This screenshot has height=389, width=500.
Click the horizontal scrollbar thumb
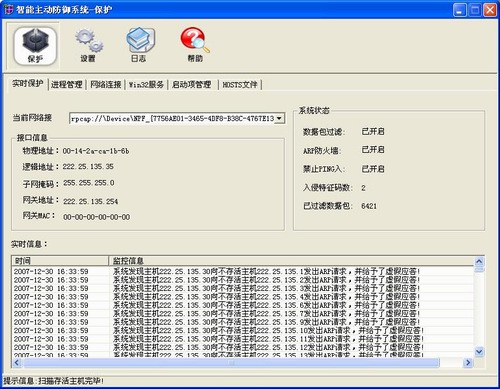point(231,362)
